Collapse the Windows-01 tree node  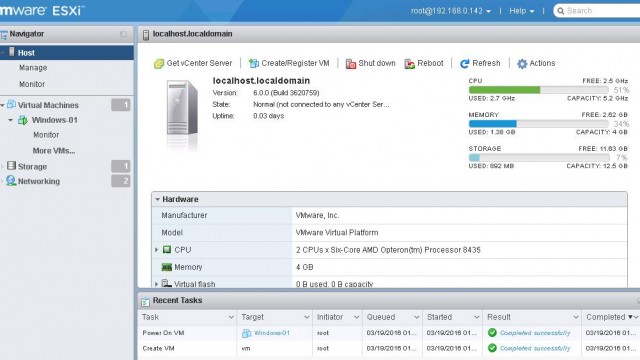(11, 120)
